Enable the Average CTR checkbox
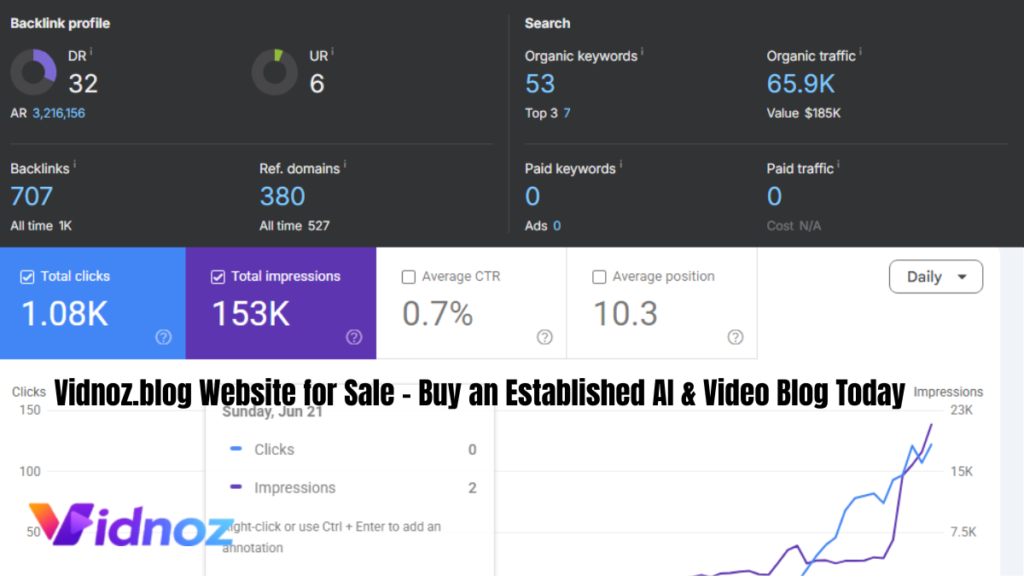The width and height of the screenshot is (1024, 576). click(408, 277)
